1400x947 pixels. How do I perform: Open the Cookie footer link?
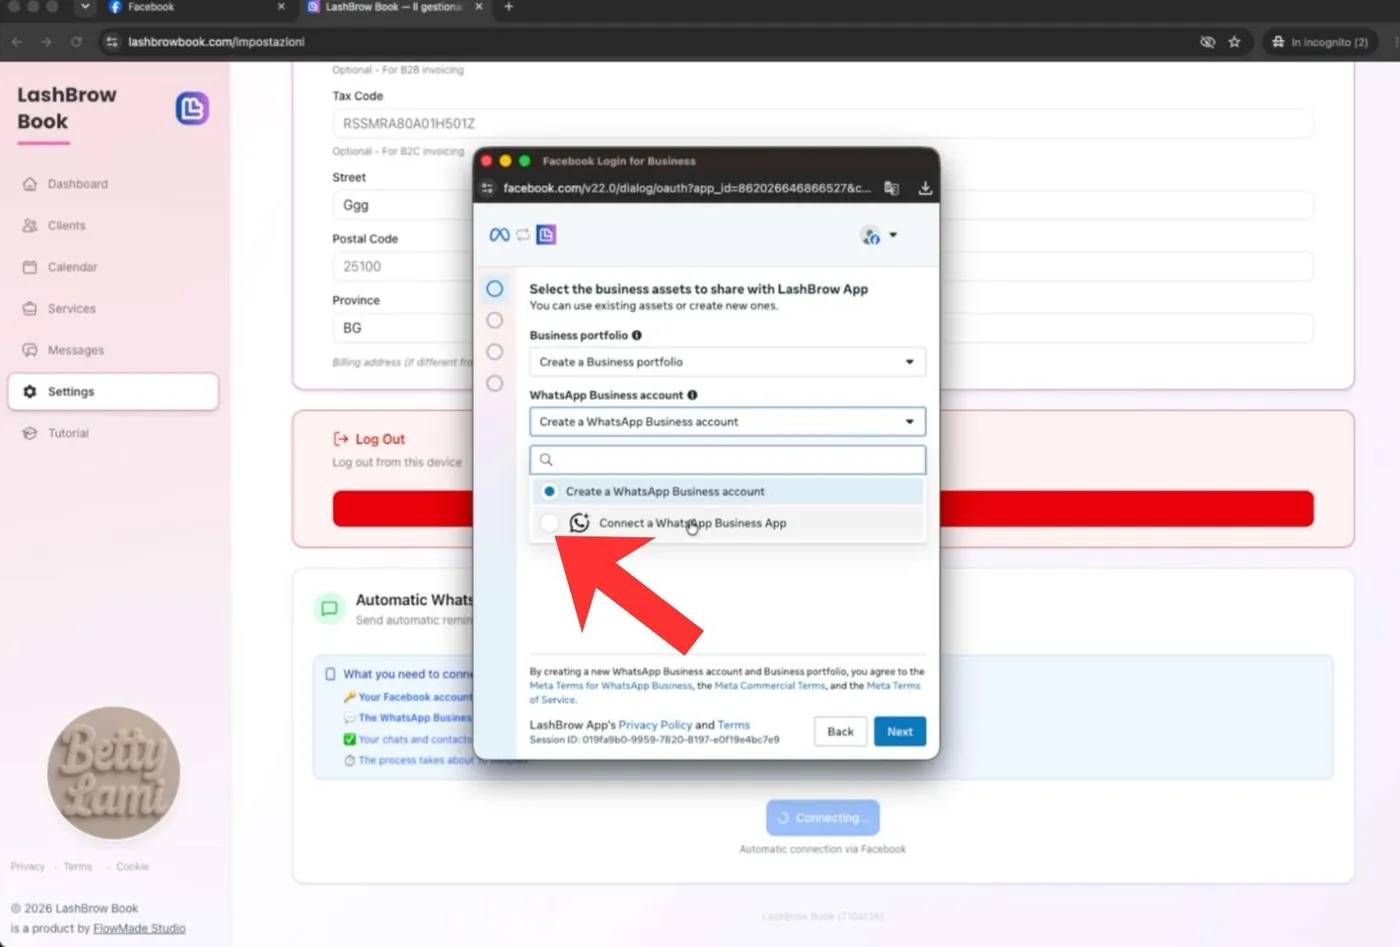(132, 867)
